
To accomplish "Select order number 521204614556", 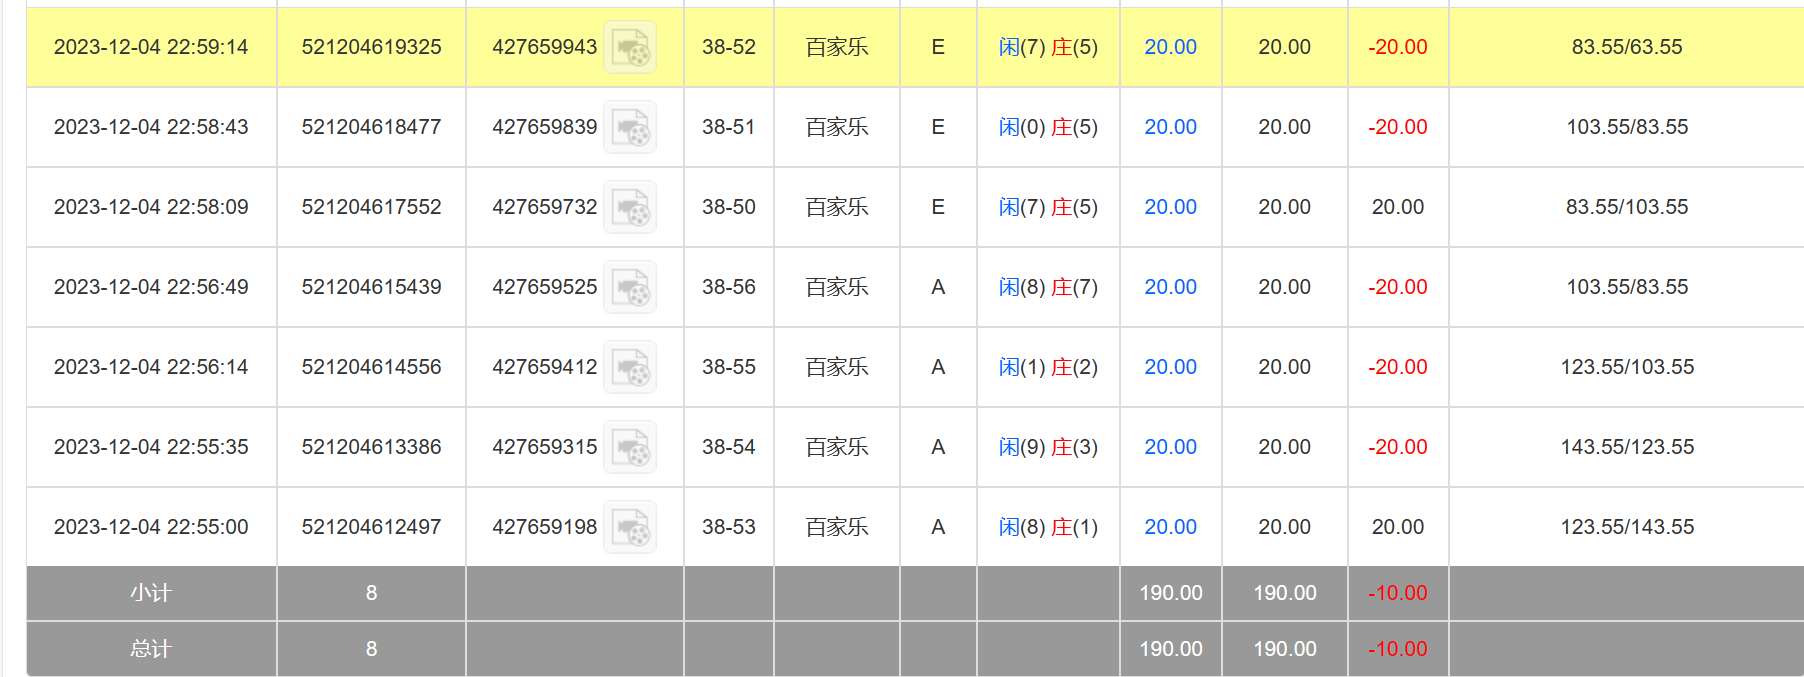I will click(x=371, y=367).
